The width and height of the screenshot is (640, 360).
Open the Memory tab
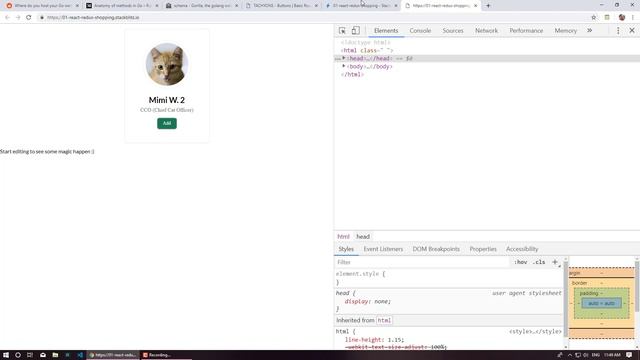tap(565, 31)
